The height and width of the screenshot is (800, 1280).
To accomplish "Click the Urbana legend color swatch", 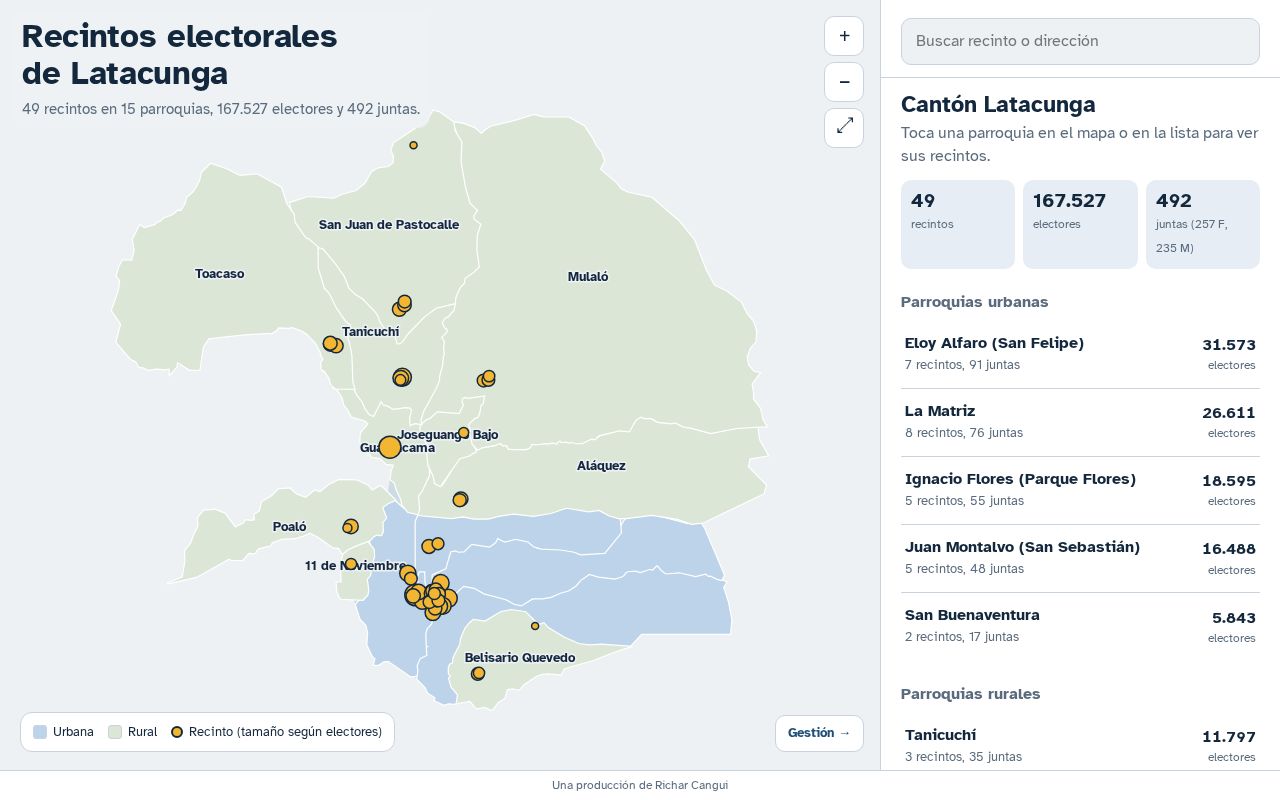I will click(40, 732).
